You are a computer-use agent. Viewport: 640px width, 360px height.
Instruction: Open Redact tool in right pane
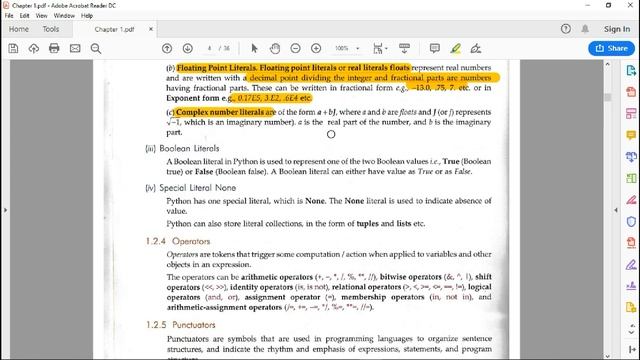pos(631,200)
